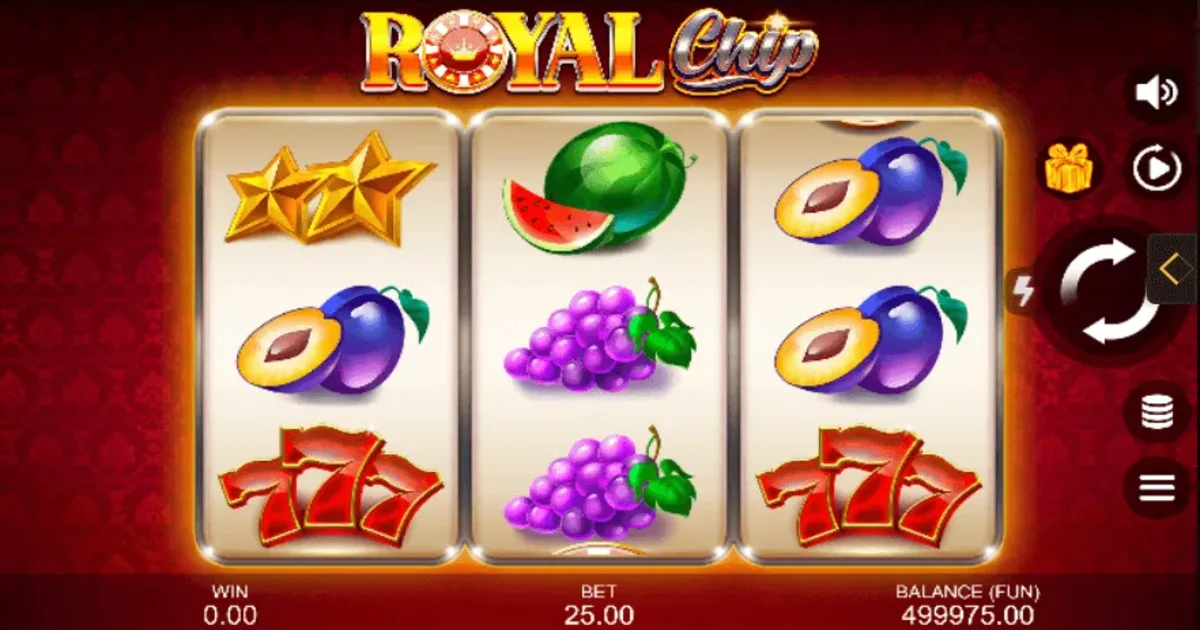Open bet settings with the coin stack icon
The height and width of the screenshot is (630, 1200).
(x=1157, y=411)
